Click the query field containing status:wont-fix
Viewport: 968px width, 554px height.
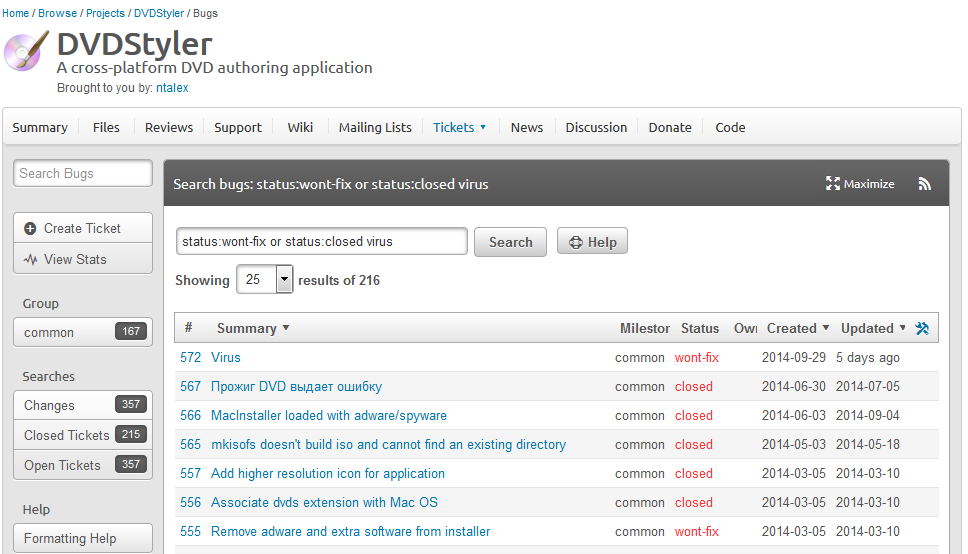click(322, 241)
